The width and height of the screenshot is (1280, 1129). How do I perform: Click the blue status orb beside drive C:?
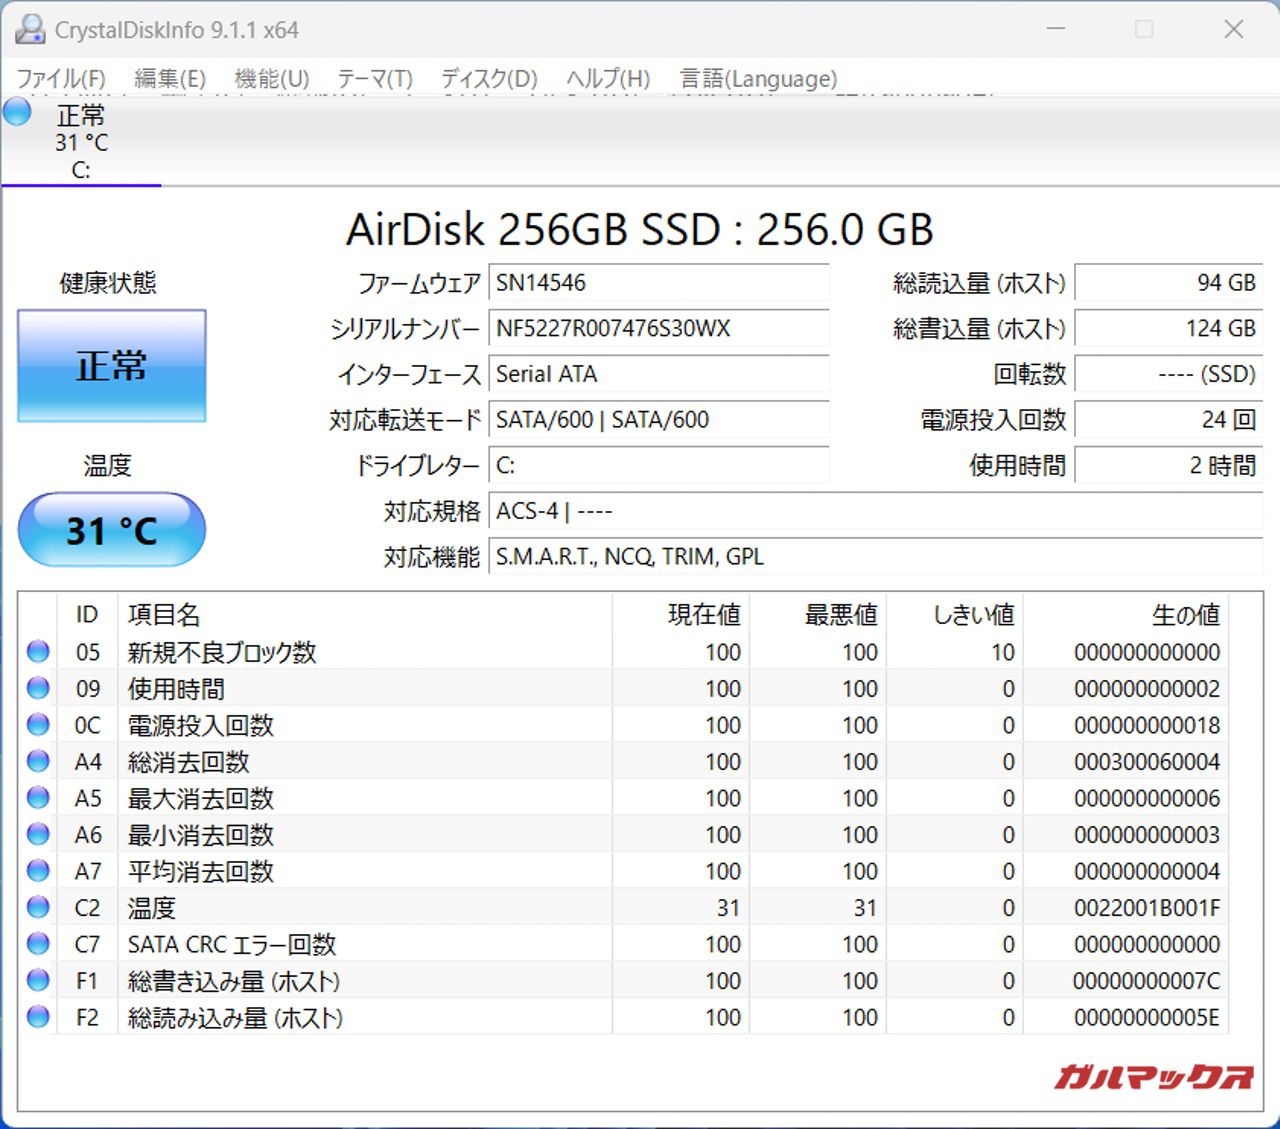point(18,112)
